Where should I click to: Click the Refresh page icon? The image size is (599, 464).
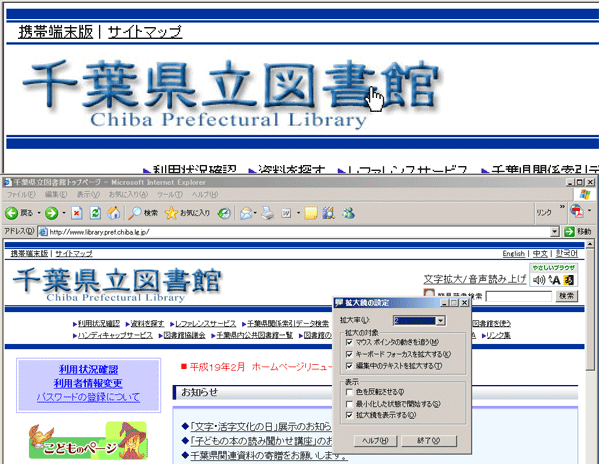click(95, 213)
